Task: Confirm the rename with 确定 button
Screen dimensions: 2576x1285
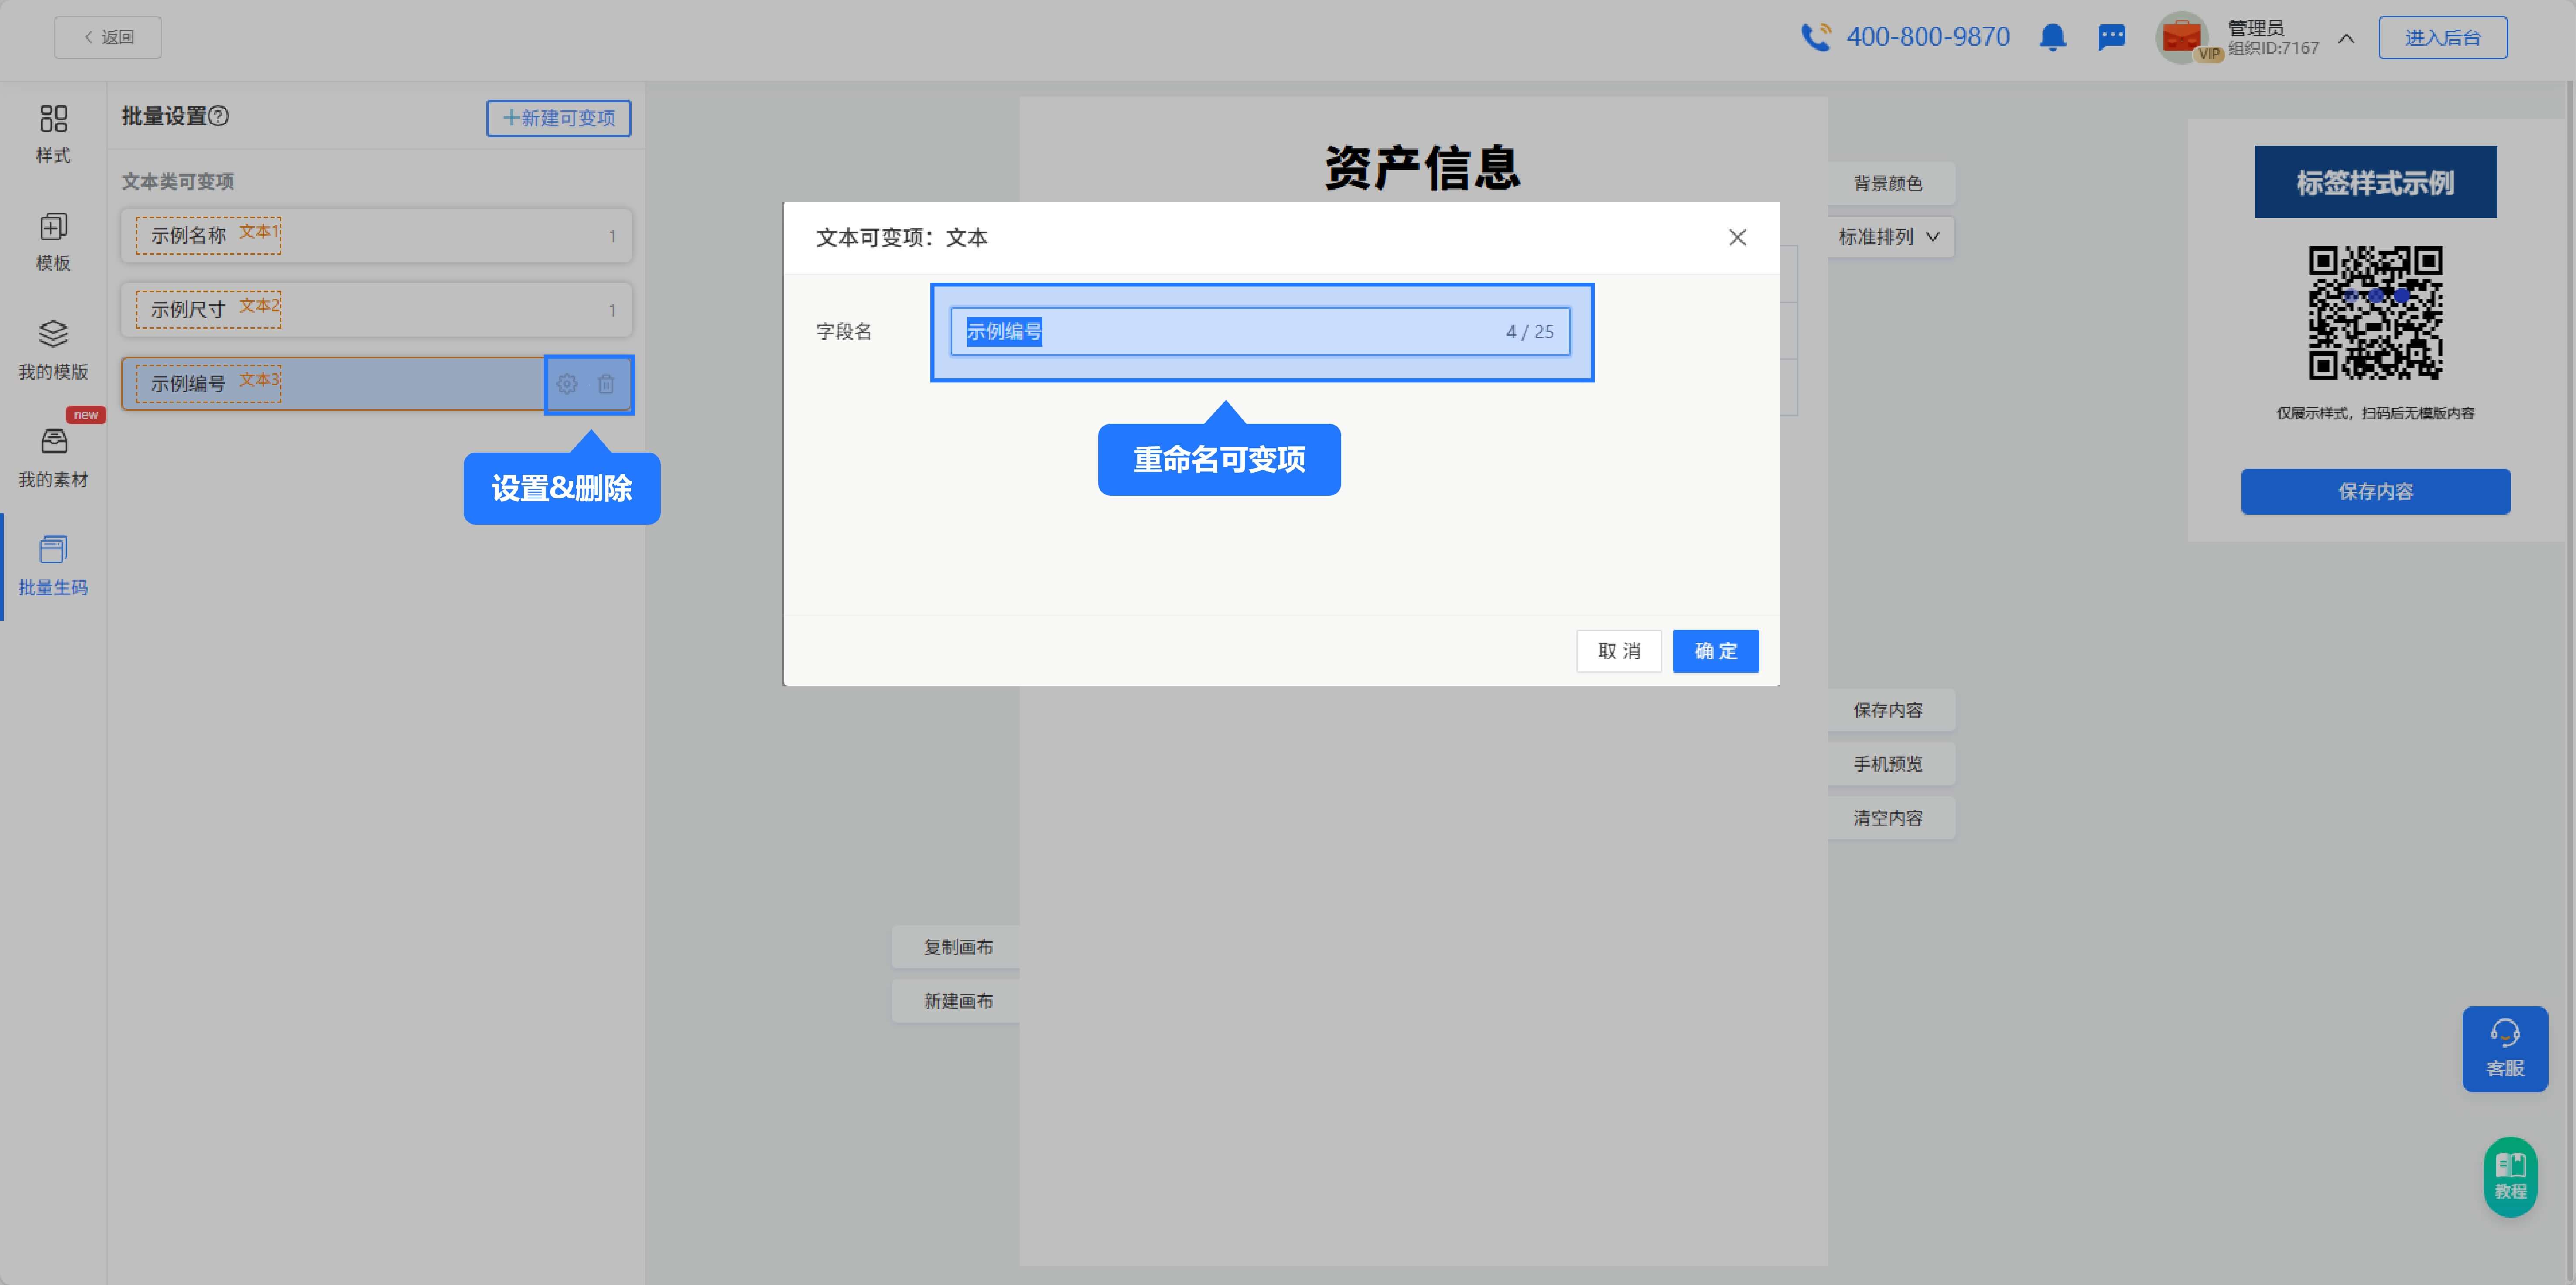Action: (1715, 651)
